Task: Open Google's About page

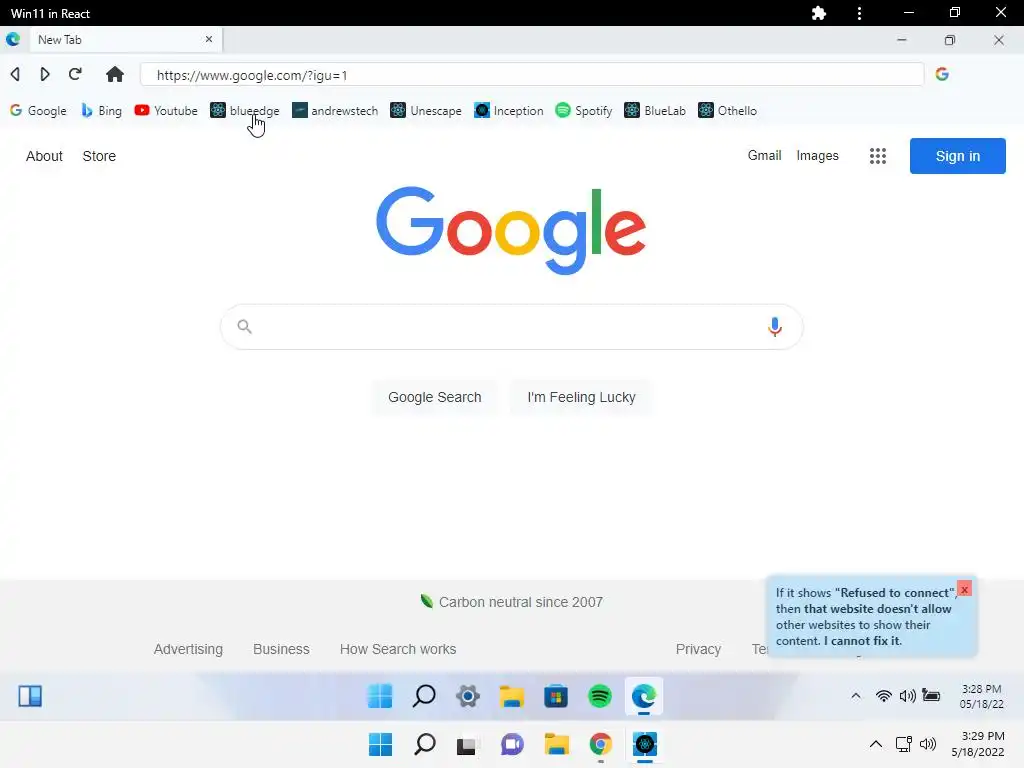Action: coord(44,156)
